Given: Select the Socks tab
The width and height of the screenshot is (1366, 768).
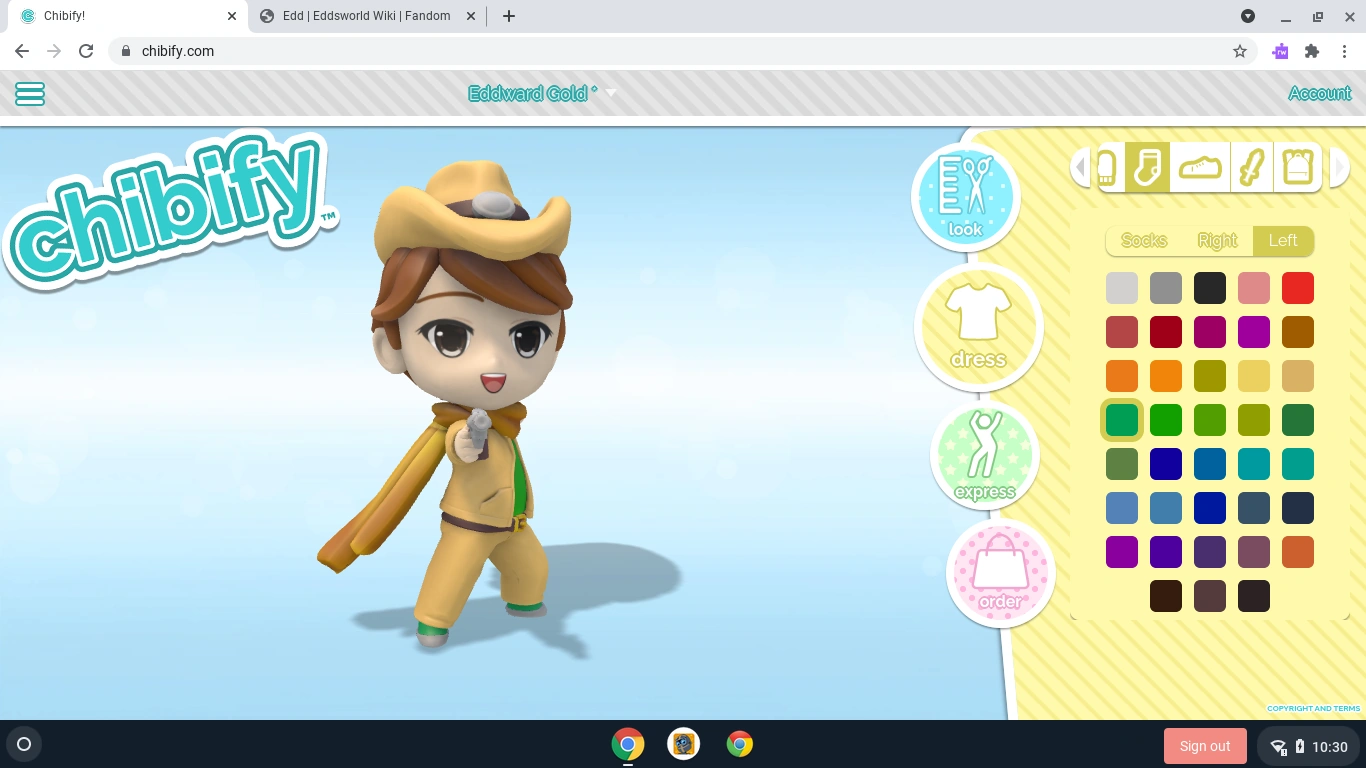Looking at the screenshot, I should coord(1143,240).
